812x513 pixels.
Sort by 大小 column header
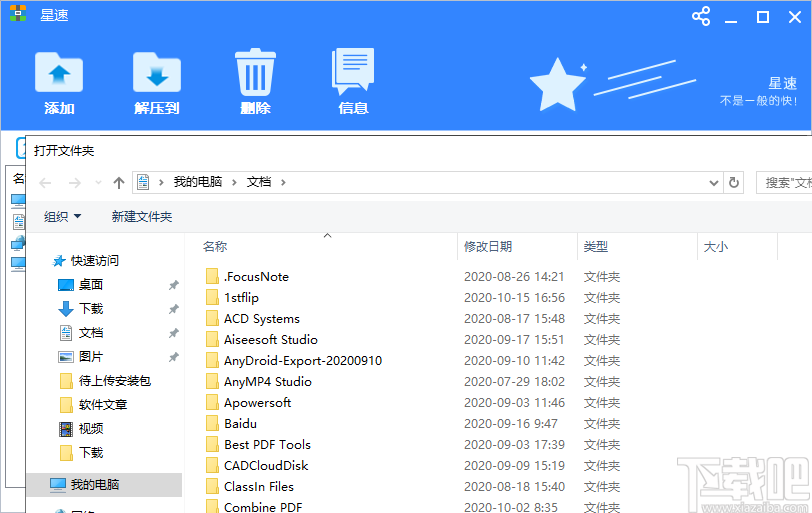716,246
